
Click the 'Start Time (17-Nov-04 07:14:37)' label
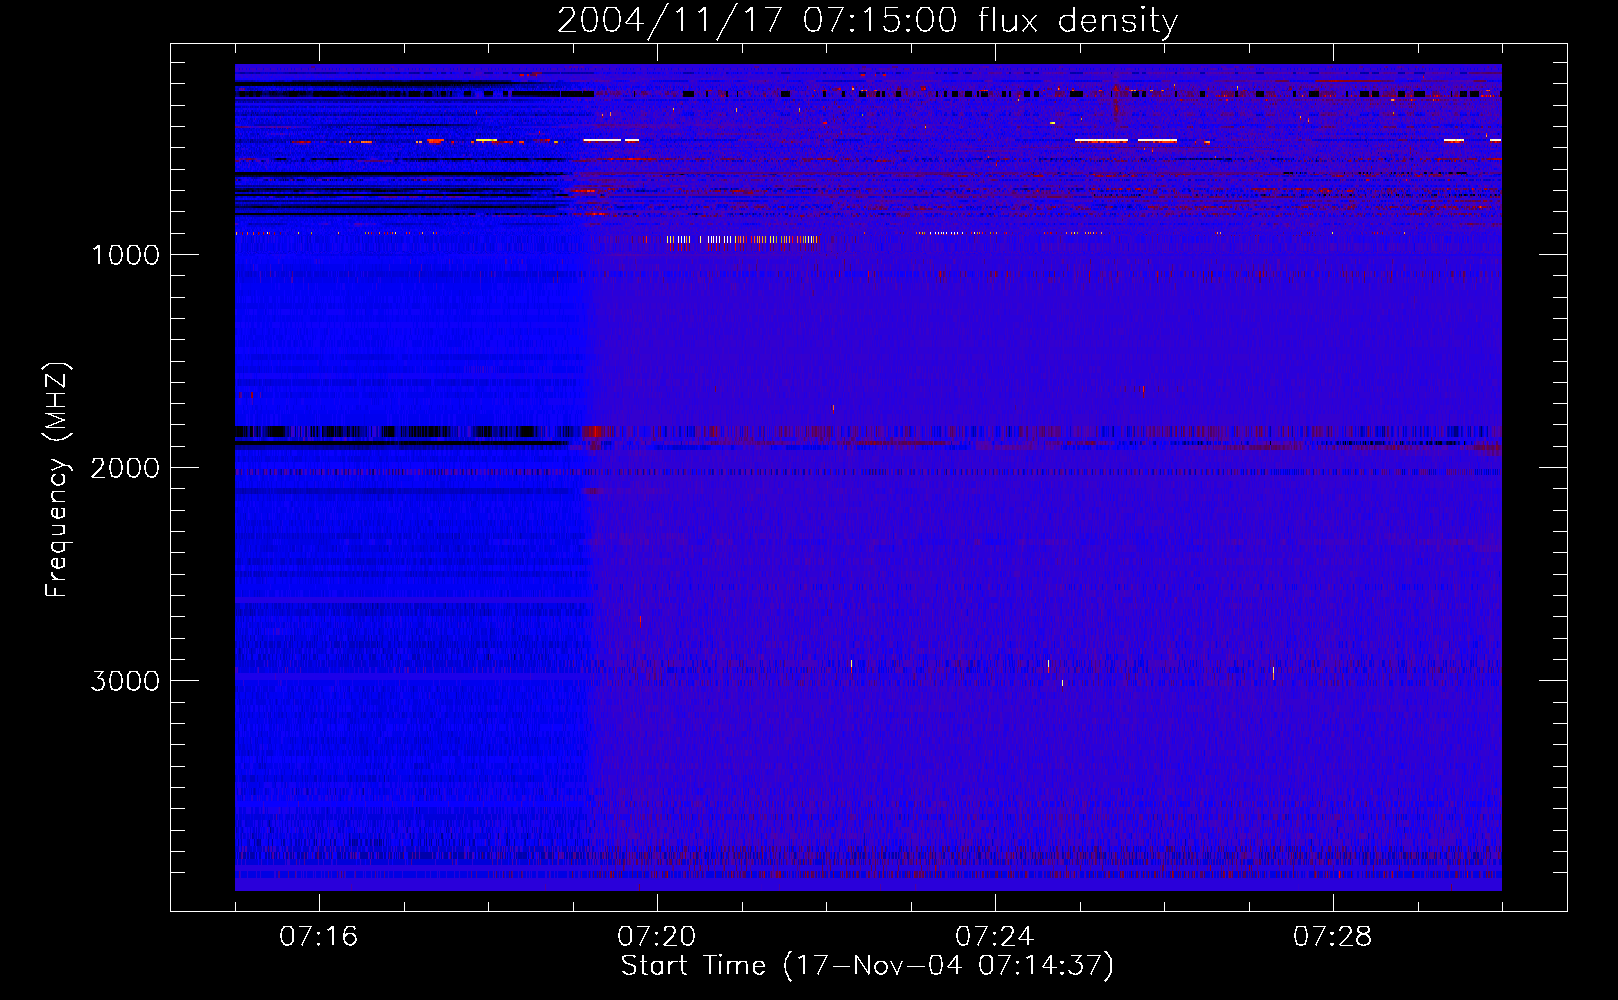(867, 966)
